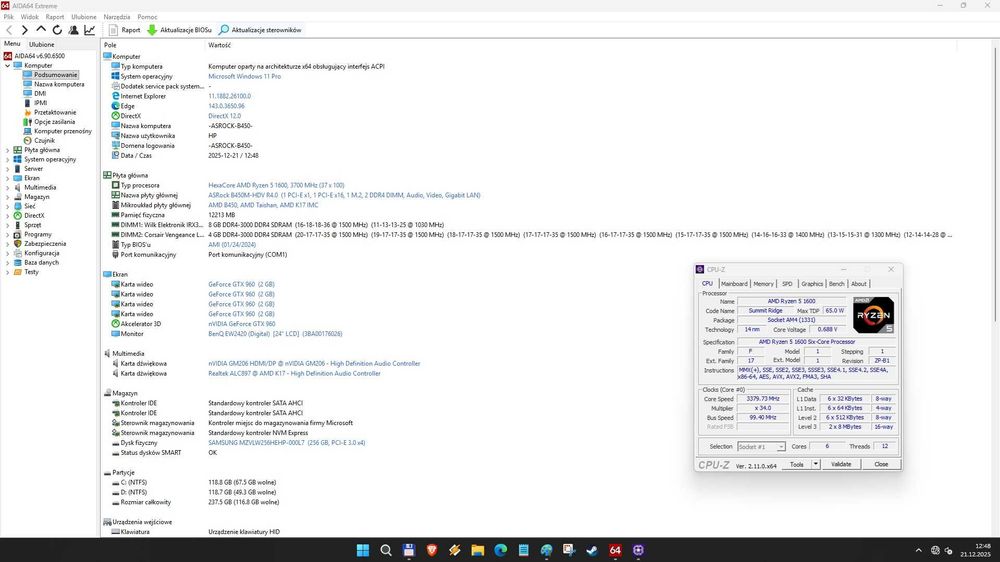Go forward with the AIDA64 toolbar arrow
1000x562 pixels.
click(x=24, y=30)
